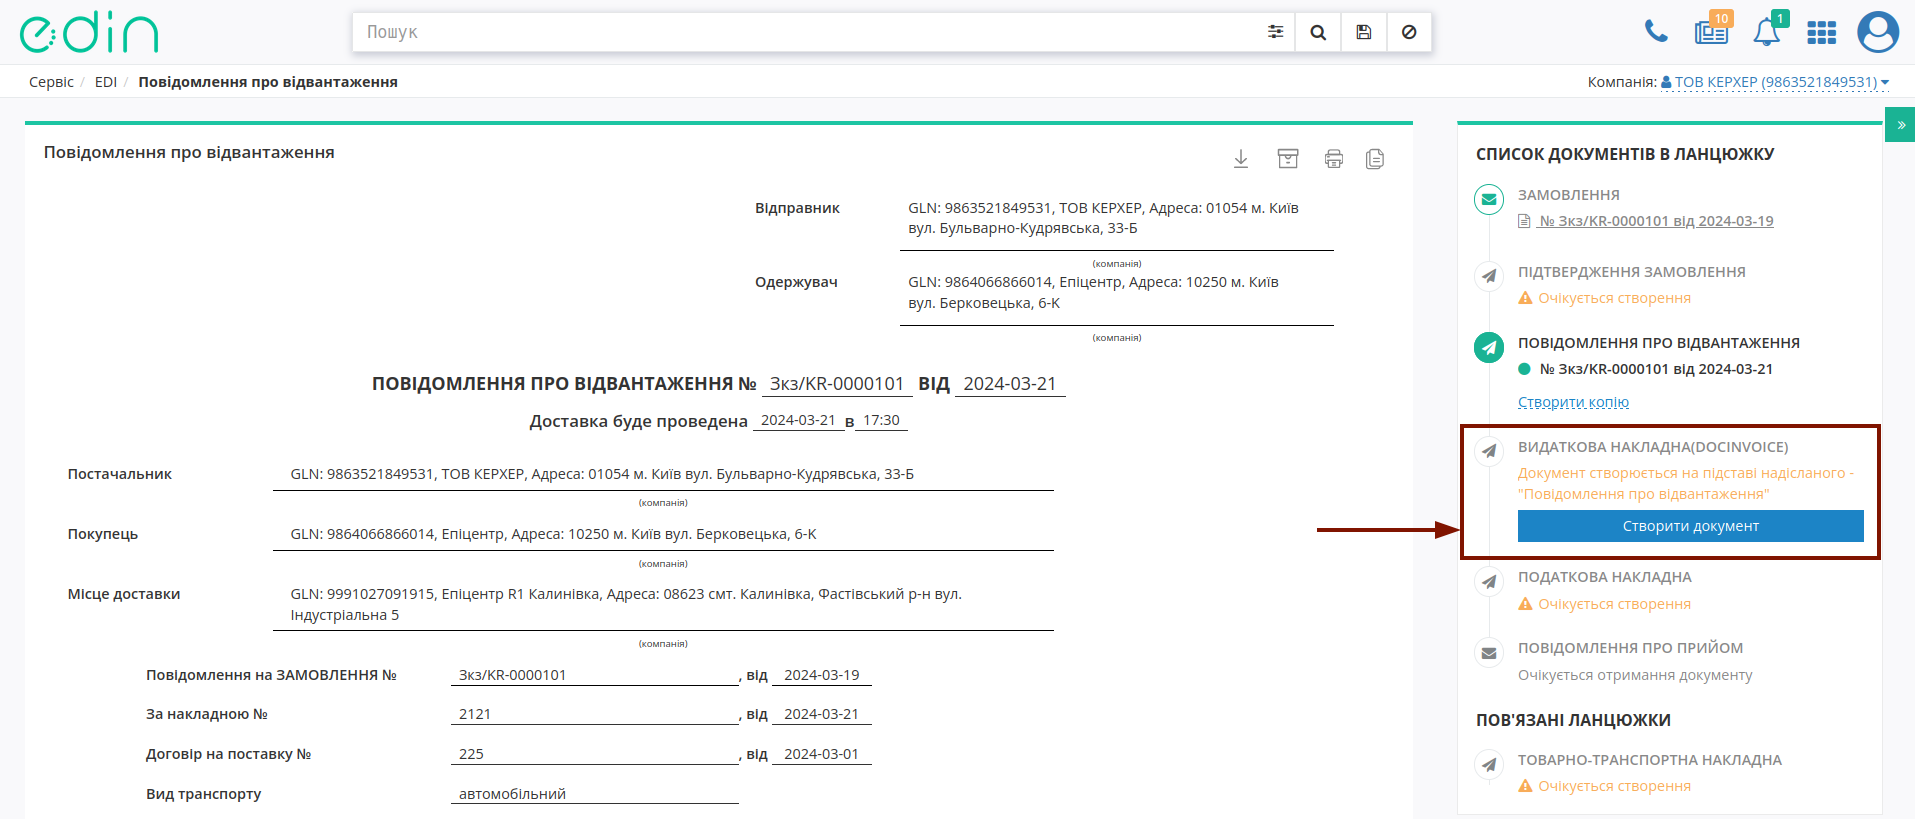Click Очікується отримання документу status text
This screenshot has width=1915, height=819.
(x=1635, y=675)
